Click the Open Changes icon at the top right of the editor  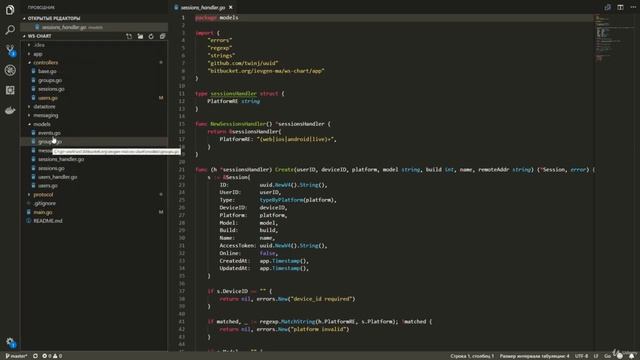(x=608, y=7)
